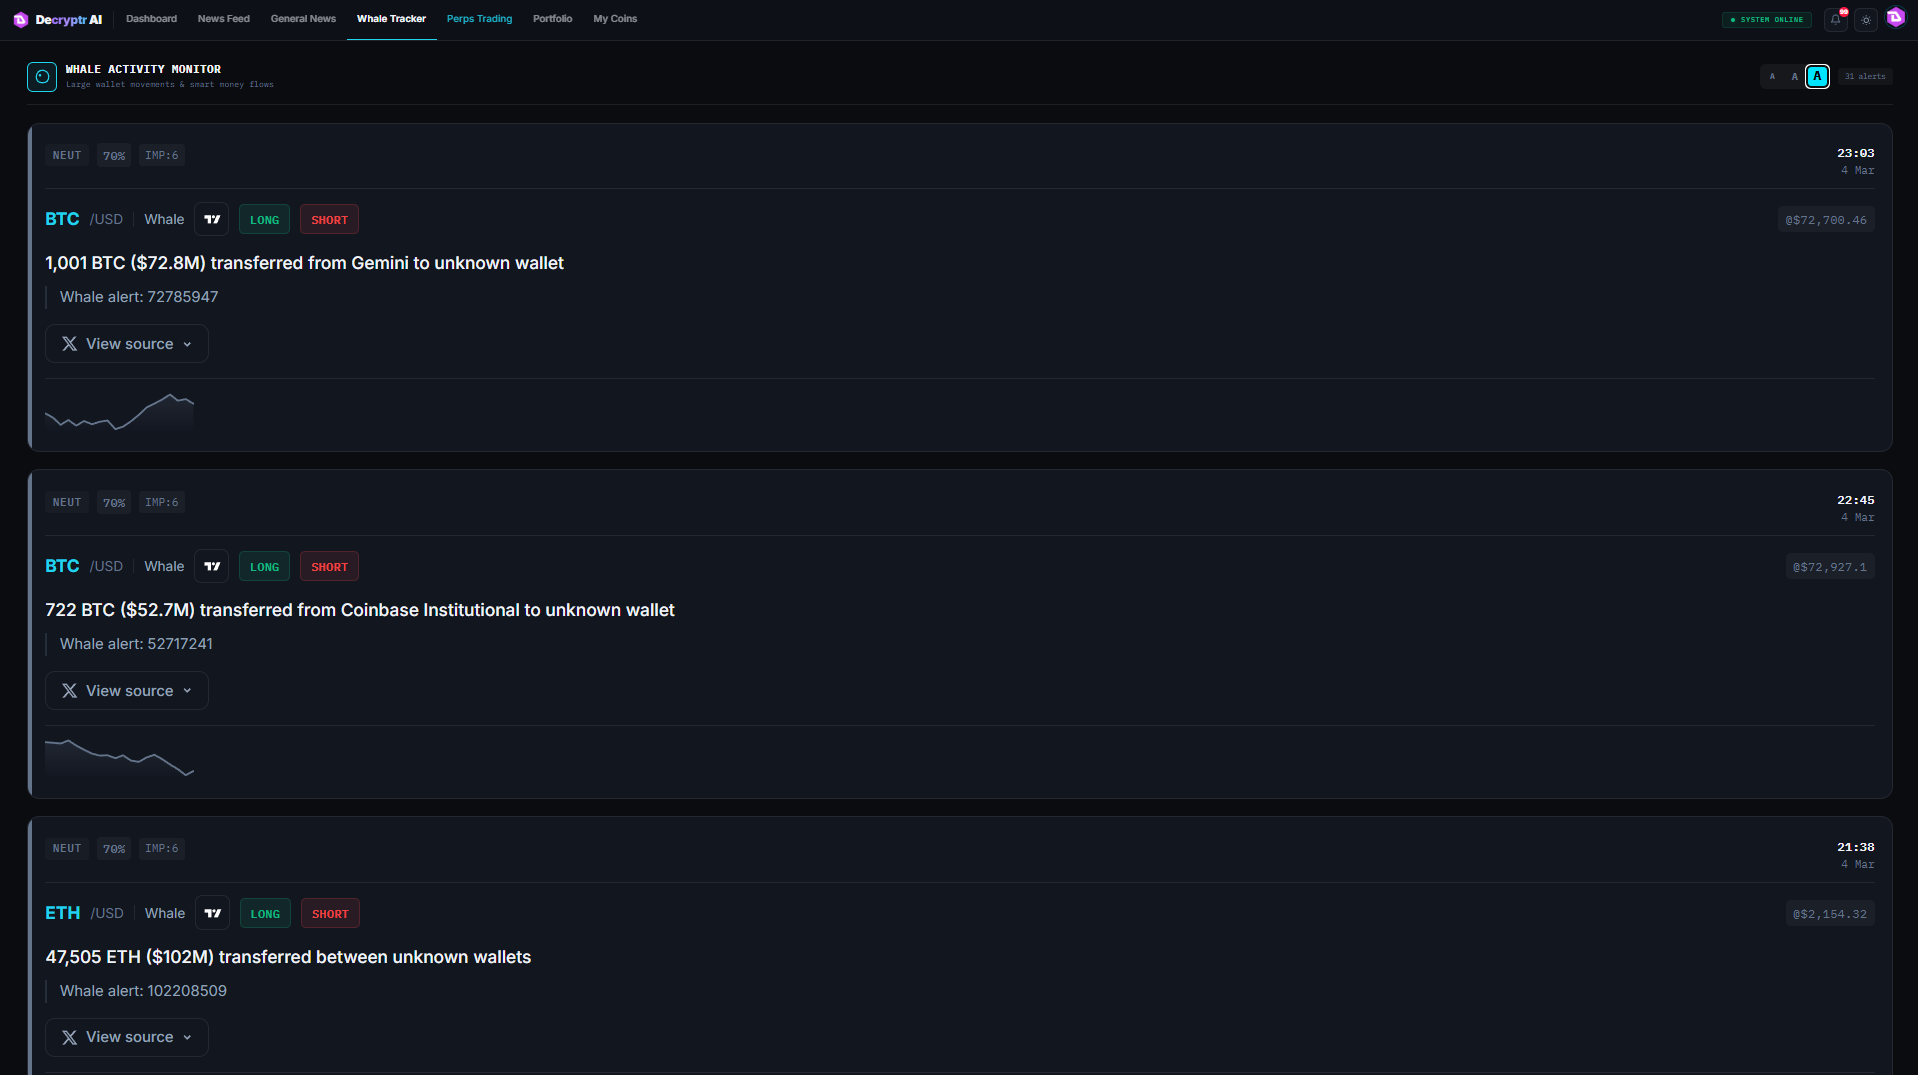The image size is (1918, 1075).
Task: Toggle the light/dark theme sun icon
Action: pos(1866,19)
